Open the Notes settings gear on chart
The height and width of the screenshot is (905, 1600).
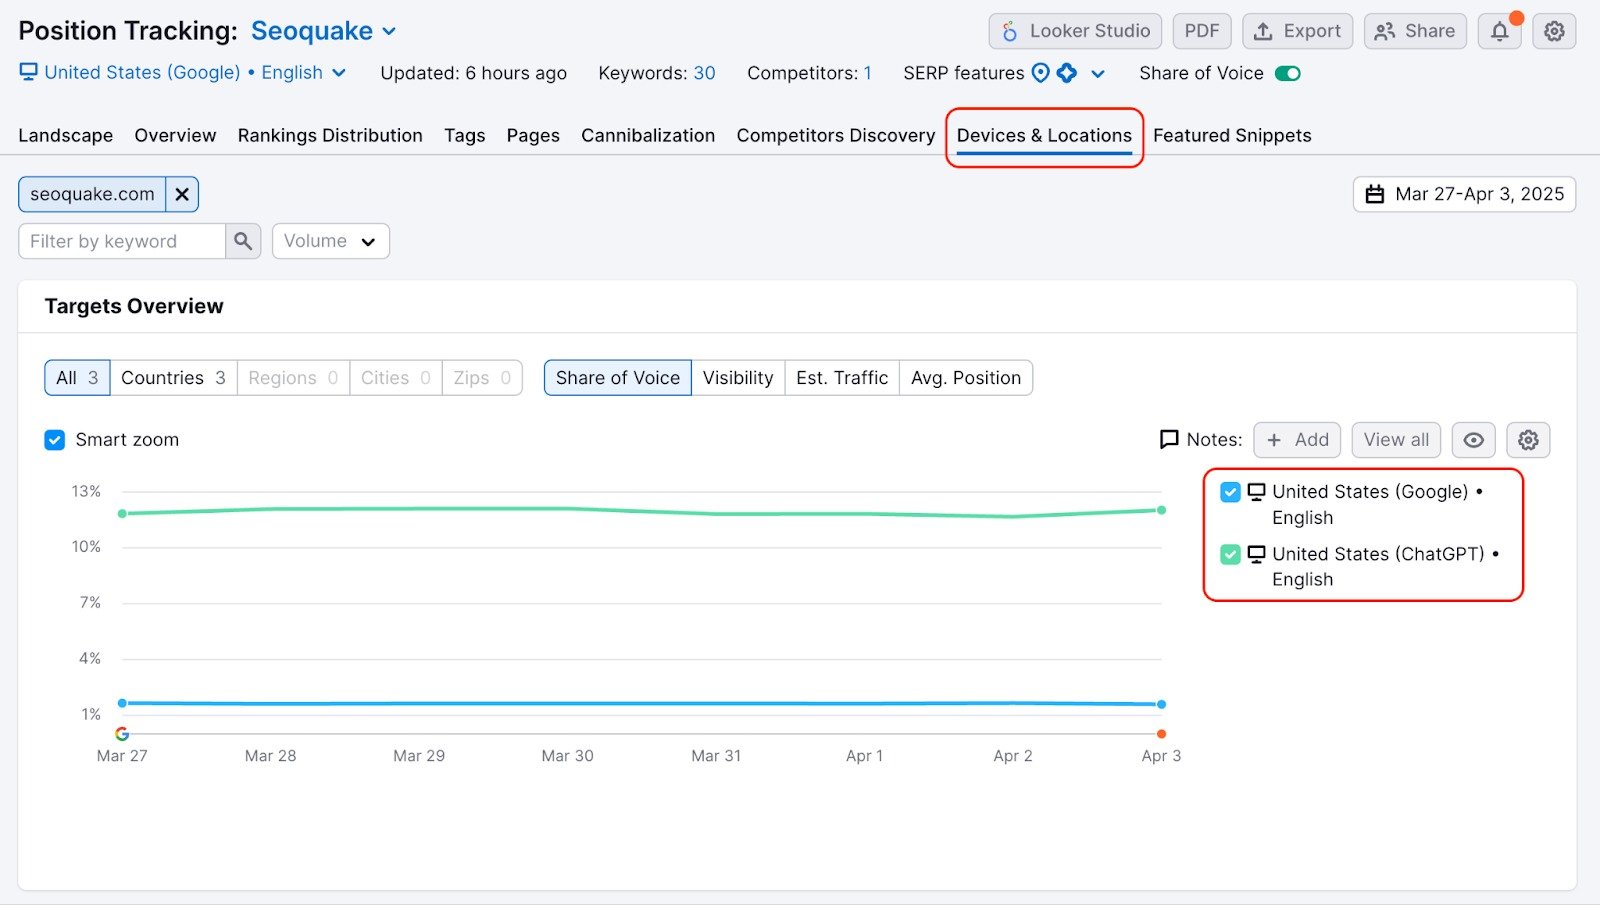tap(1527, 440)
